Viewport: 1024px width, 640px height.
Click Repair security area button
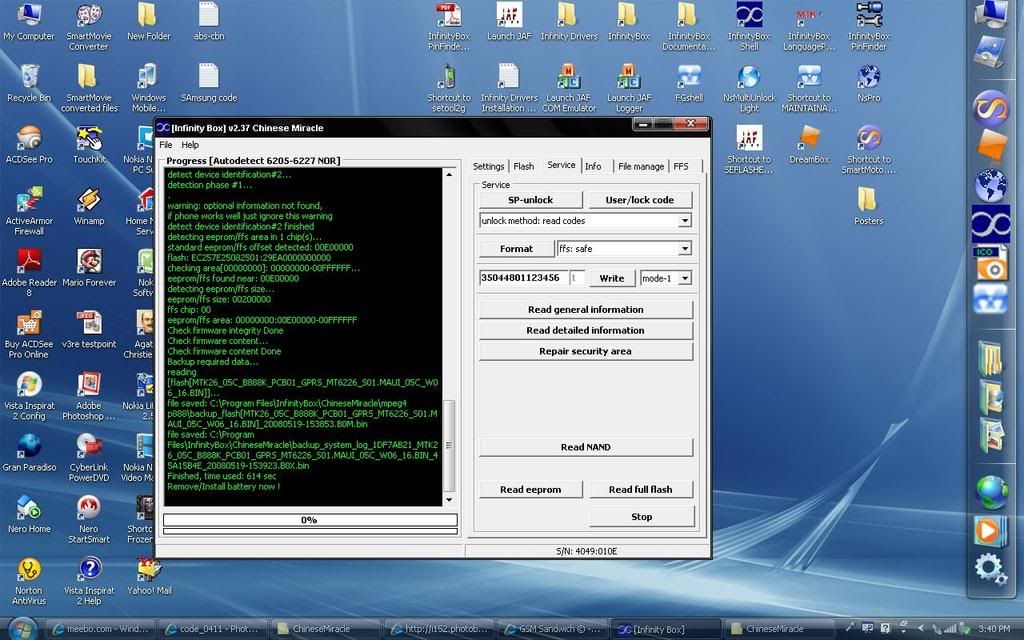(586, 351)
